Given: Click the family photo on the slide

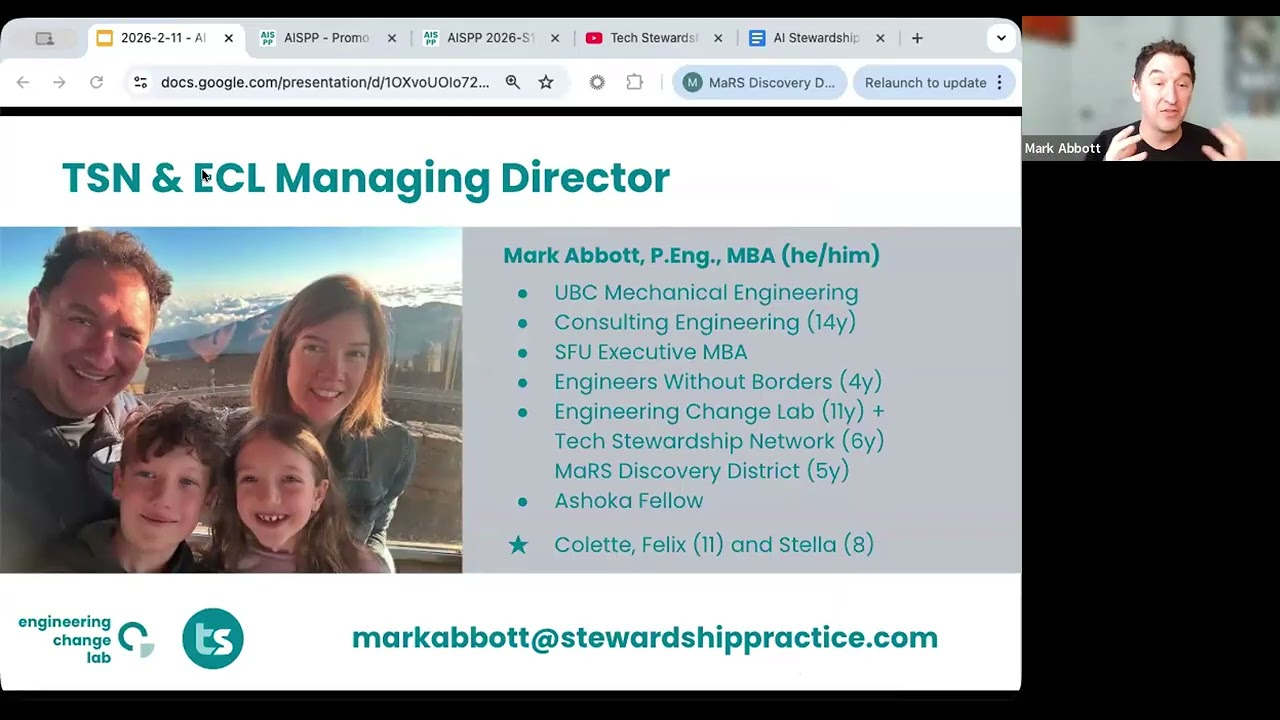Looking at the screenshot, I should click(x=231, y=400).
